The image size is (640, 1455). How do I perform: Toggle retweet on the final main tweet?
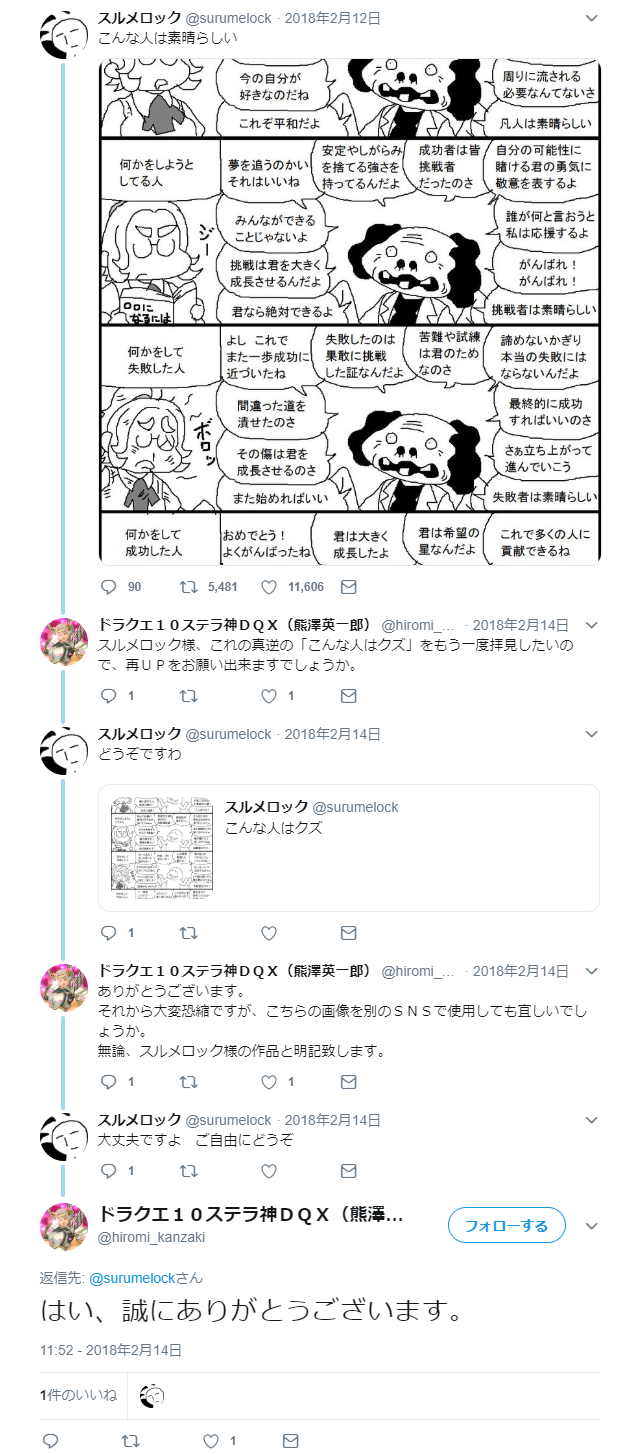130,1441
